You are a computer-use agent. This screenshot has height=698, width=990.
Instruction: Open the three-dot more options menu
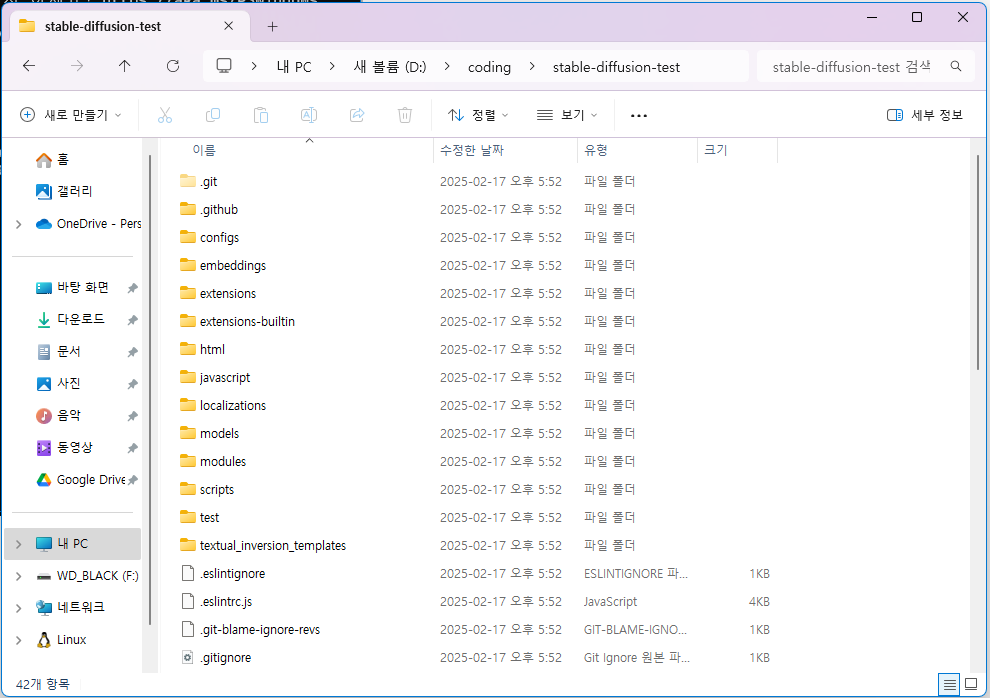(638, 115)
